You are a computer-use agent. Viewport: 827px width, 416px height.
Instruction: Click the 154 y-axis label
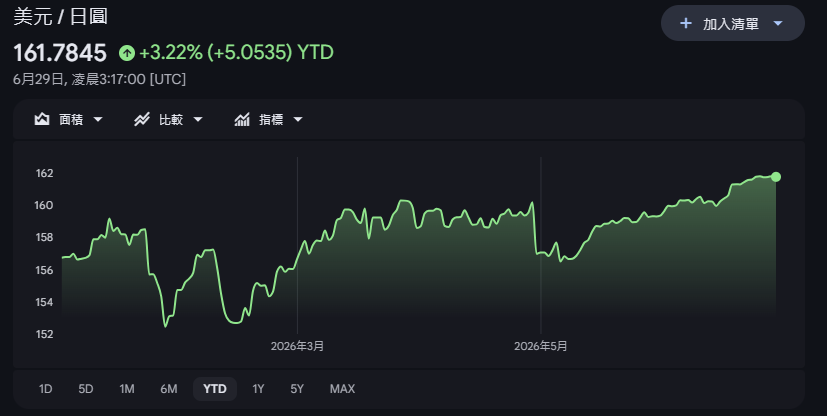click(44, 303)
